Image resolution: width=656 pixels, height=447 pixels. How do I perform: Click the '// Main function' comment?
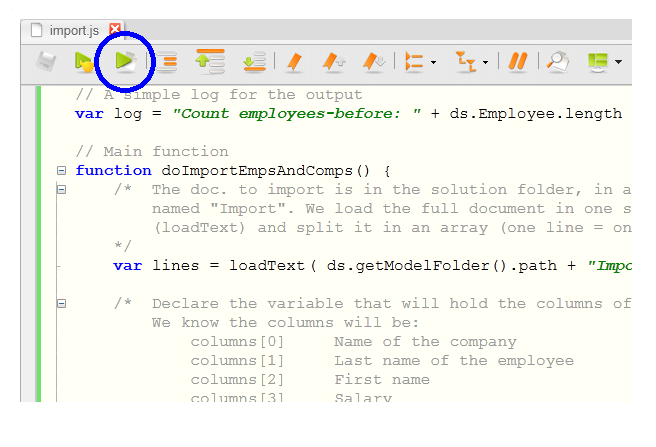pyautogui.click(x=152, y=151)
